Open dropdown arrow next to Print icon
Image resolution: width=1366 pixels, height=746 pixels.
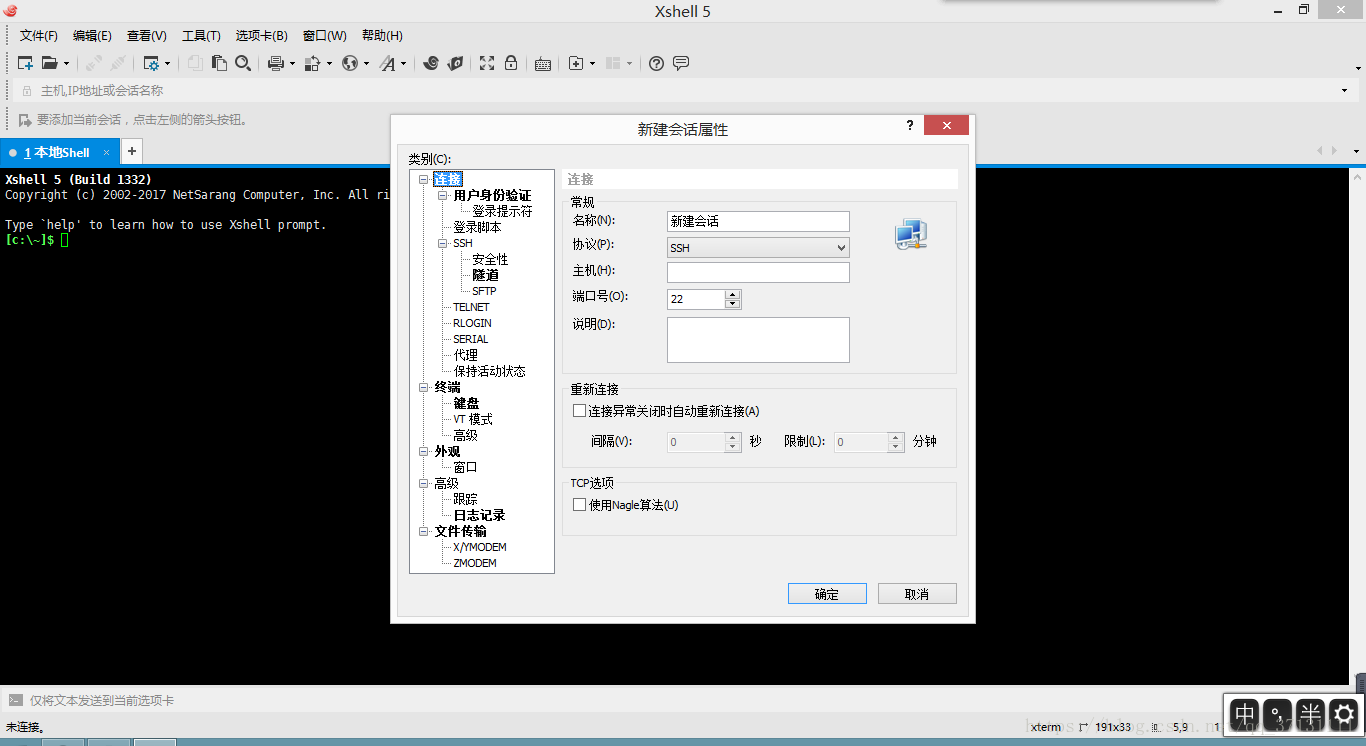292,64
